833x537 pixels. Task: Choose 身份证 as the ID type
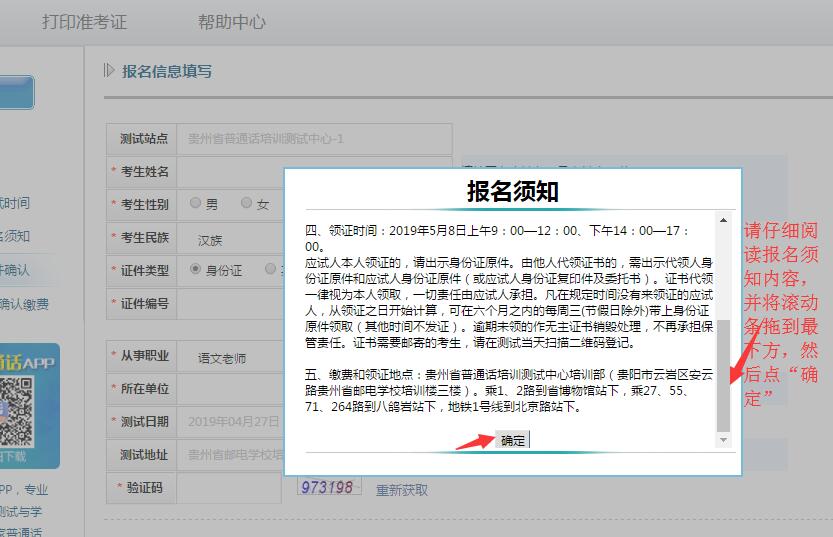(196, 269)
